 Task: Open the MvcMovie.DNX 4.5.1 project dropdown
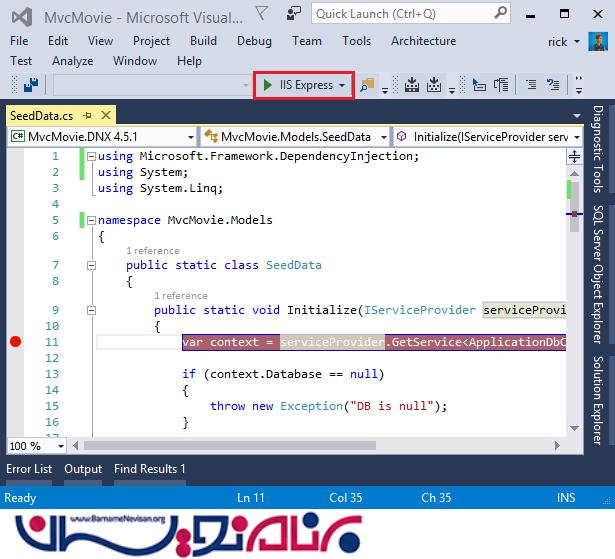pyautogui.click(x=101, y=137)
